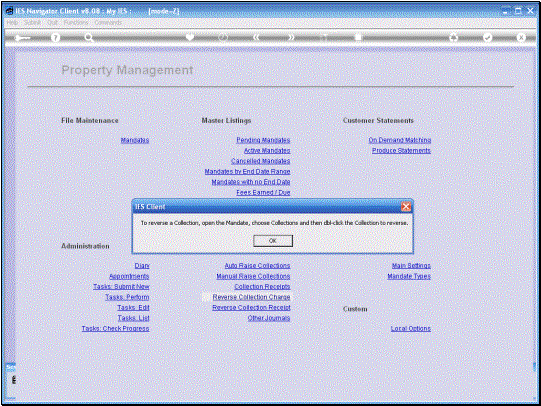Screen dimensions: 541x406
Task: Select the Reverse Collection Receipt link
Action: pyautogui.click(x=251, y=307)
